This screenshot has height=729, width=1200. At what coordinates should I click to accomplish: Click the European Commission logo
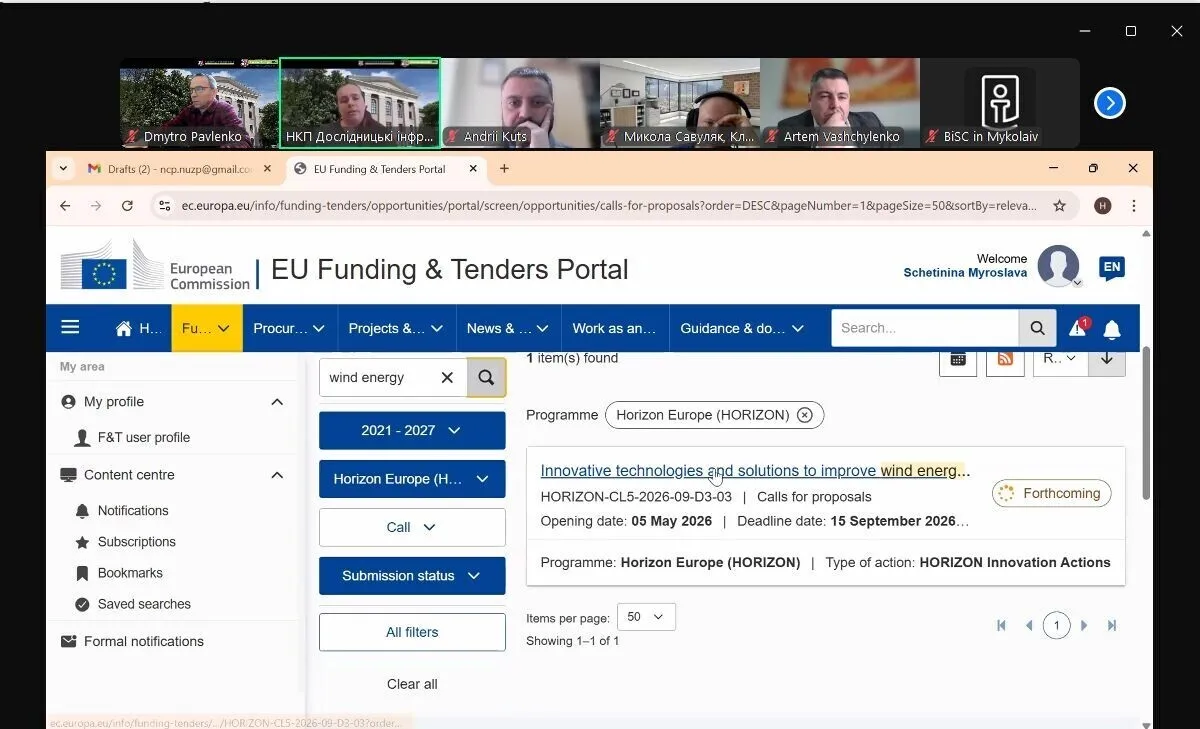tap(155, 268)
